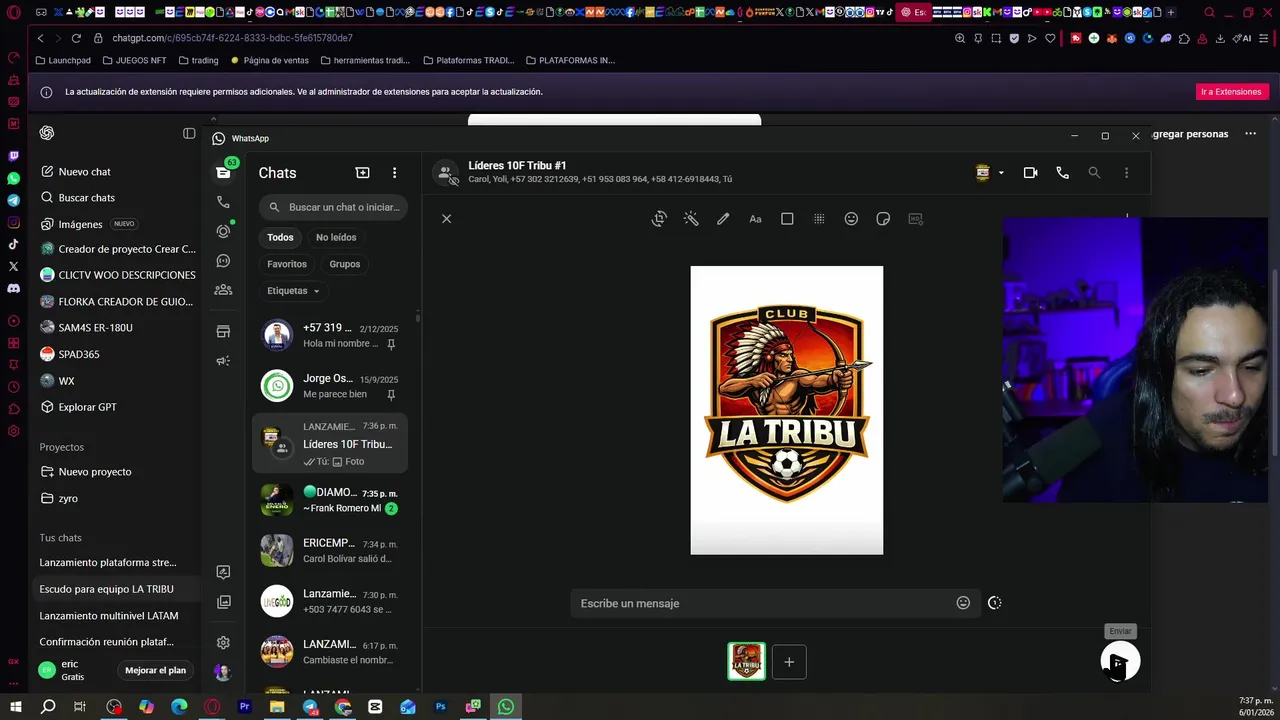This screenshot has height=720, width=1280.
Task: Select the crop and rotate tool
Action: point(659,219)
